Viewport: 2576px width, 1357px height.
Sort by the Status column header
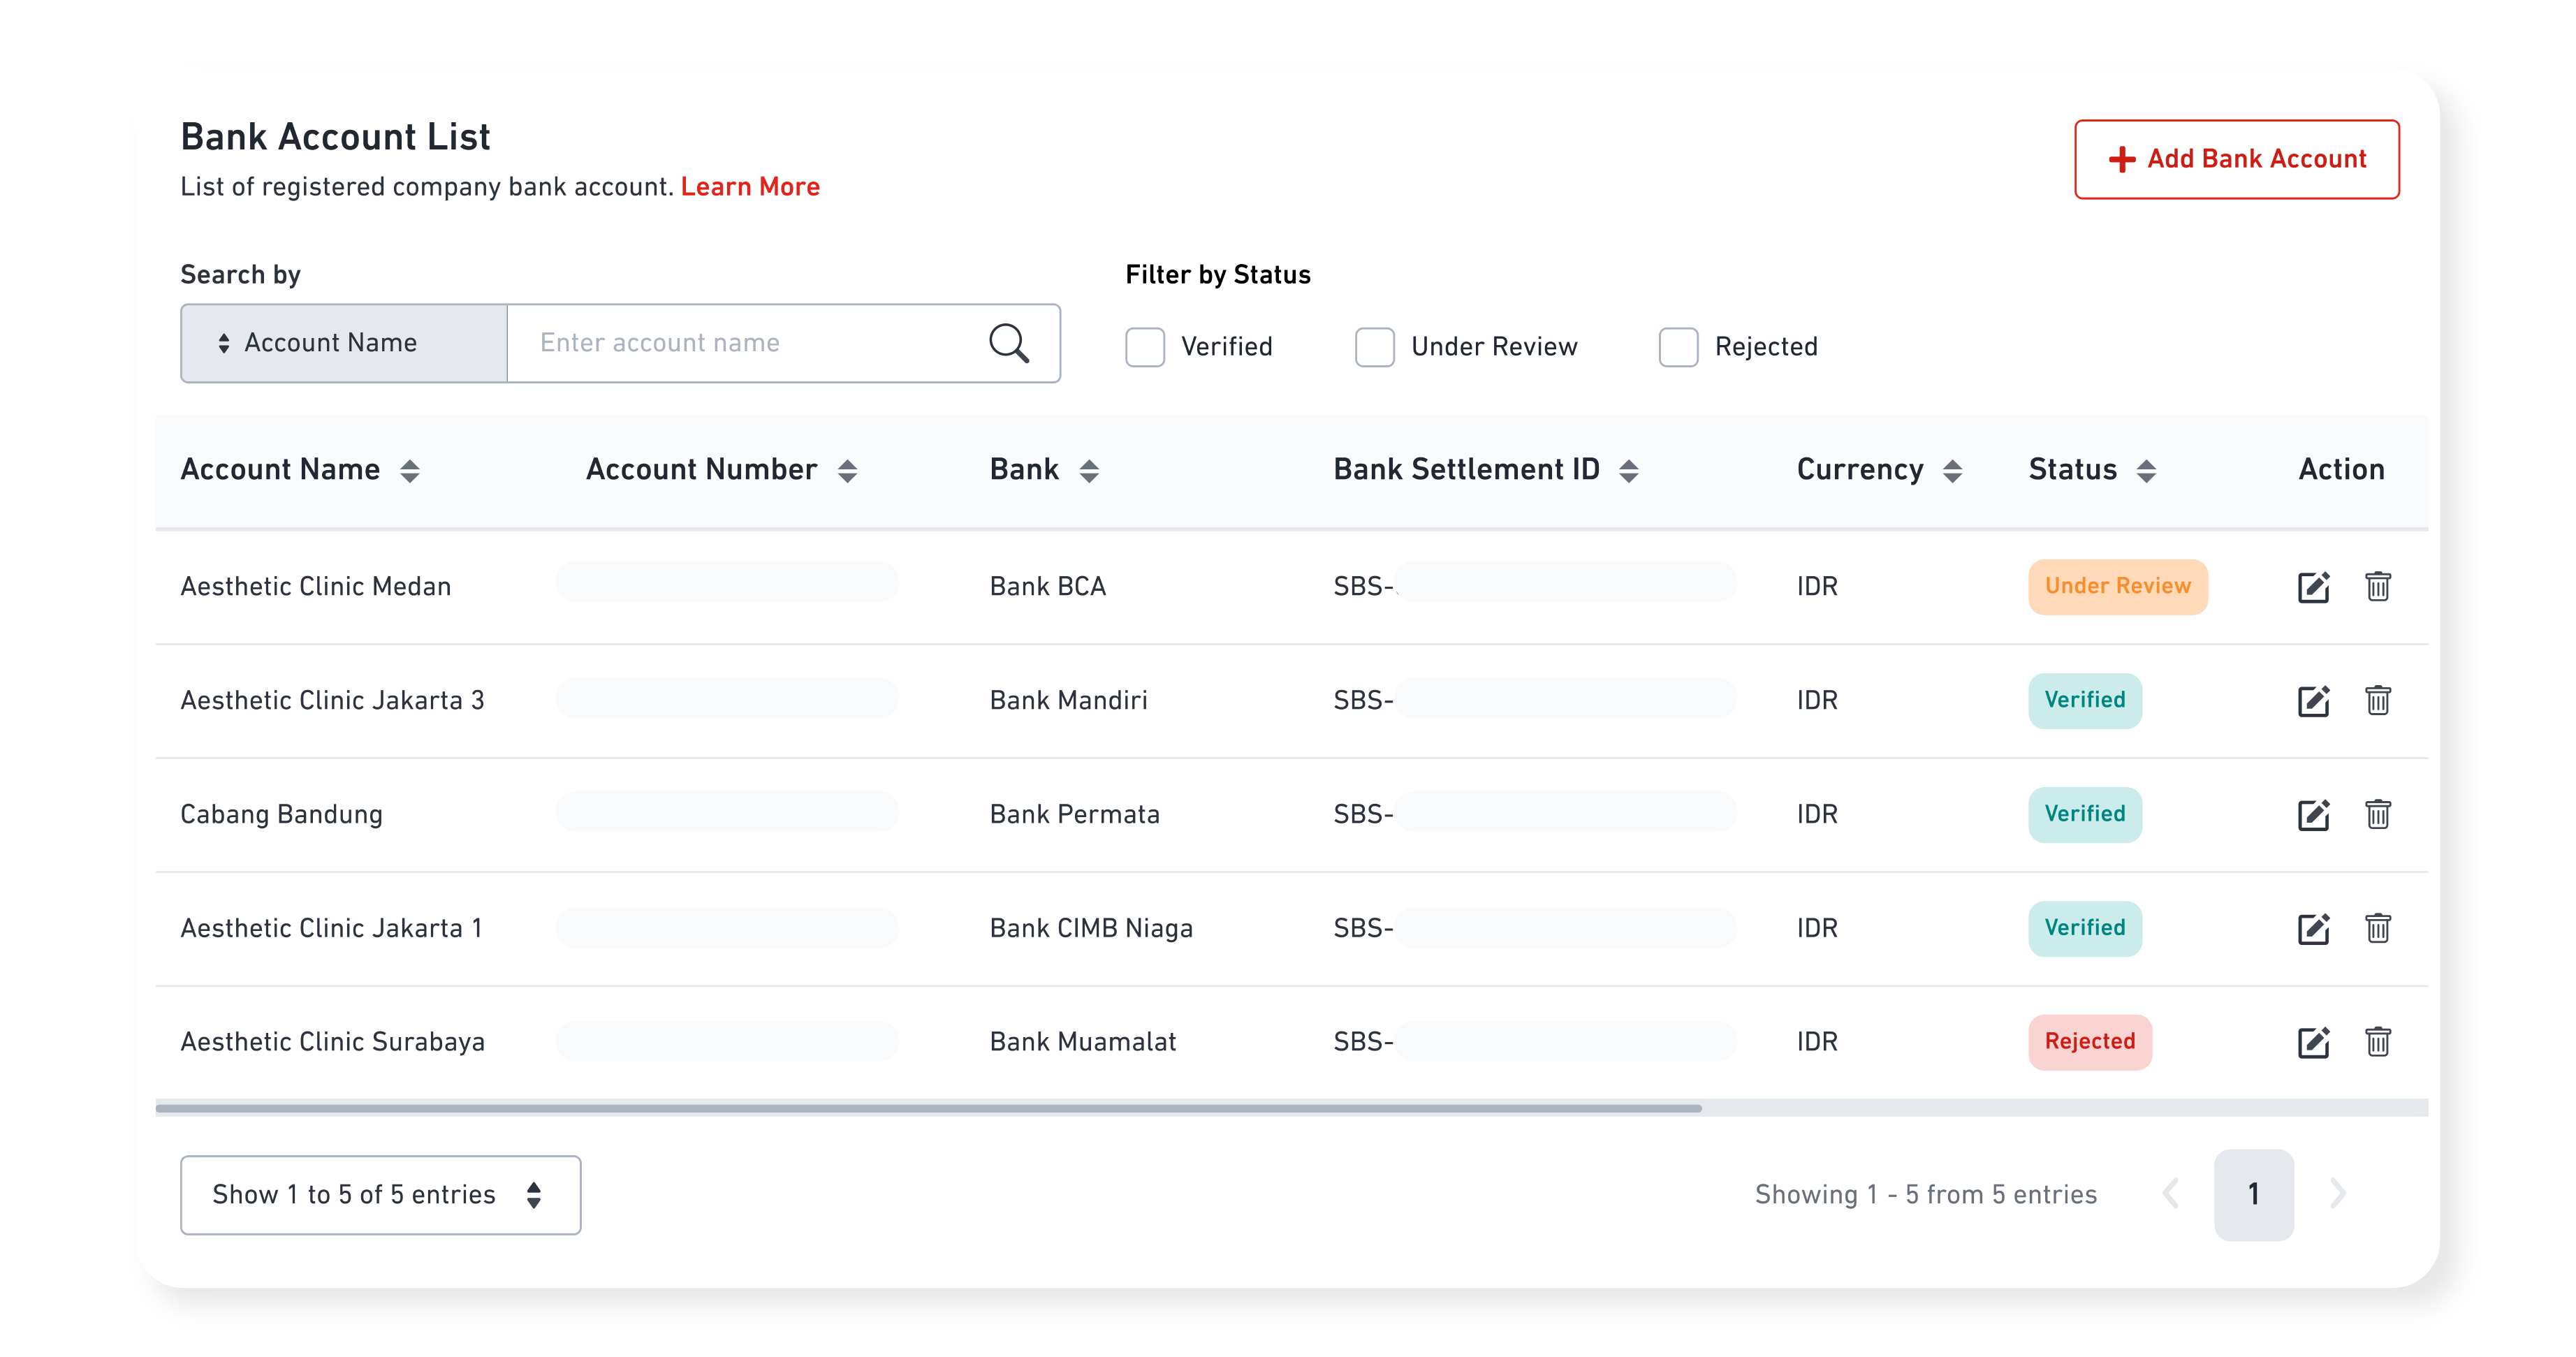2146,470
